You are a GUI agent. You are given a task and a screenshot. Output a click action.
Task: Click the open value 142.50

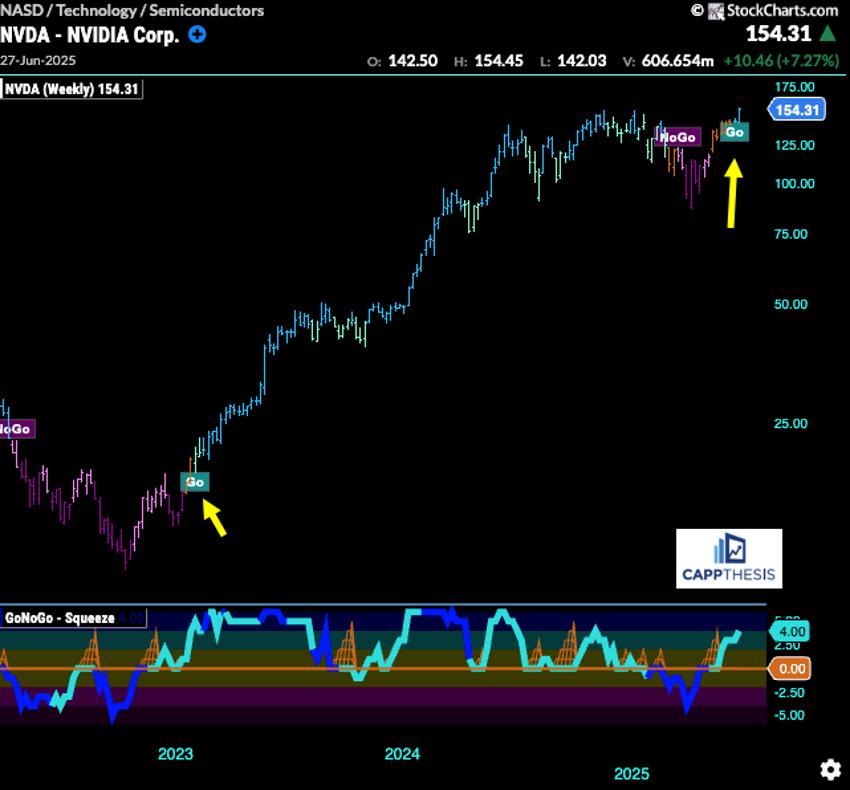(413, 60)
